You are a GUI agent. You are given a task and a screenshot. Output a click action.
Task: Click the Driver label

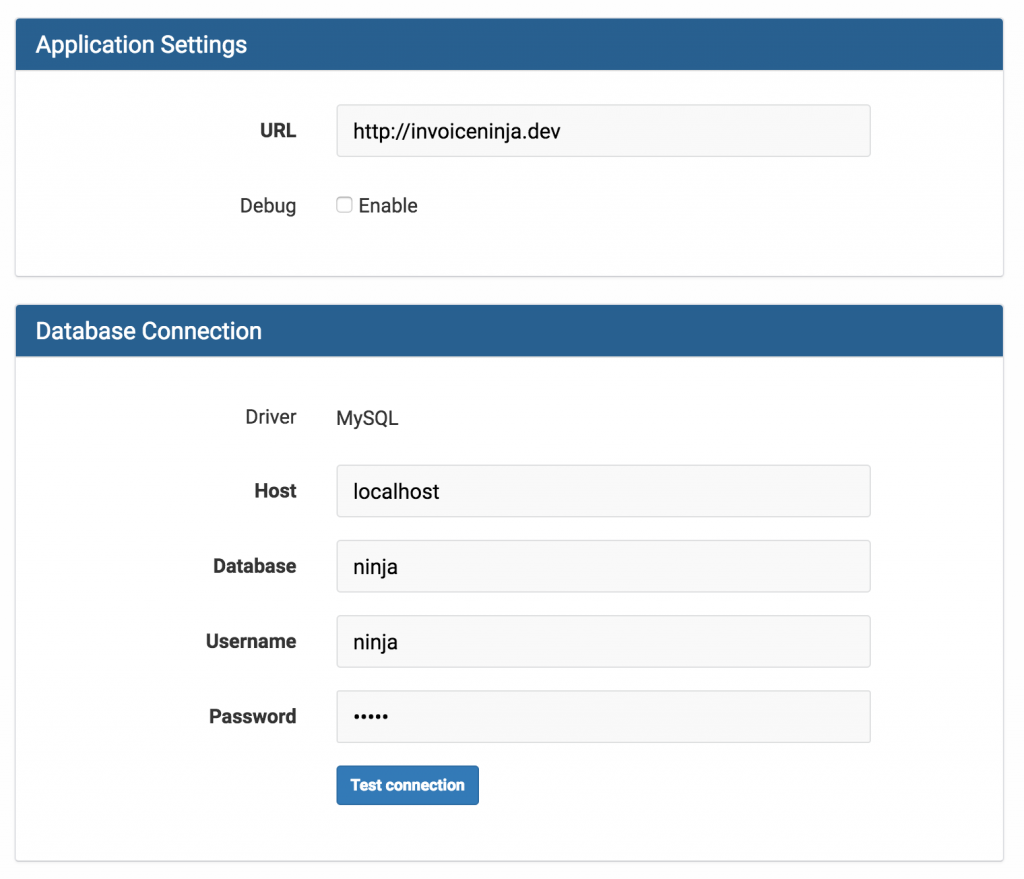tap(270, 417)
